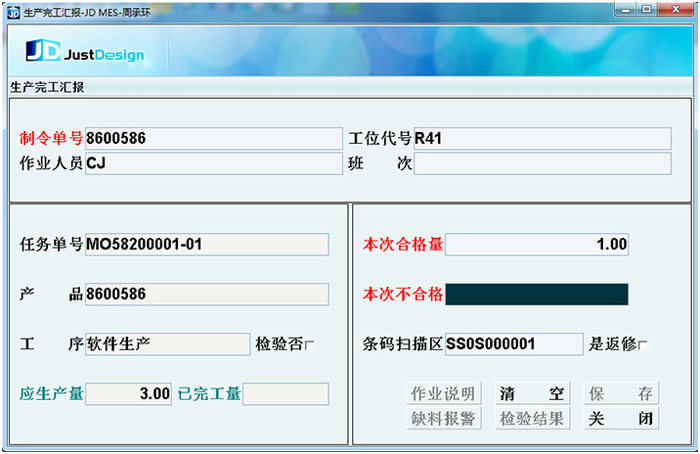The image size is (700, 454).
Task: Focus the 条码扫描区 barcode input
Action: (513, 344)
